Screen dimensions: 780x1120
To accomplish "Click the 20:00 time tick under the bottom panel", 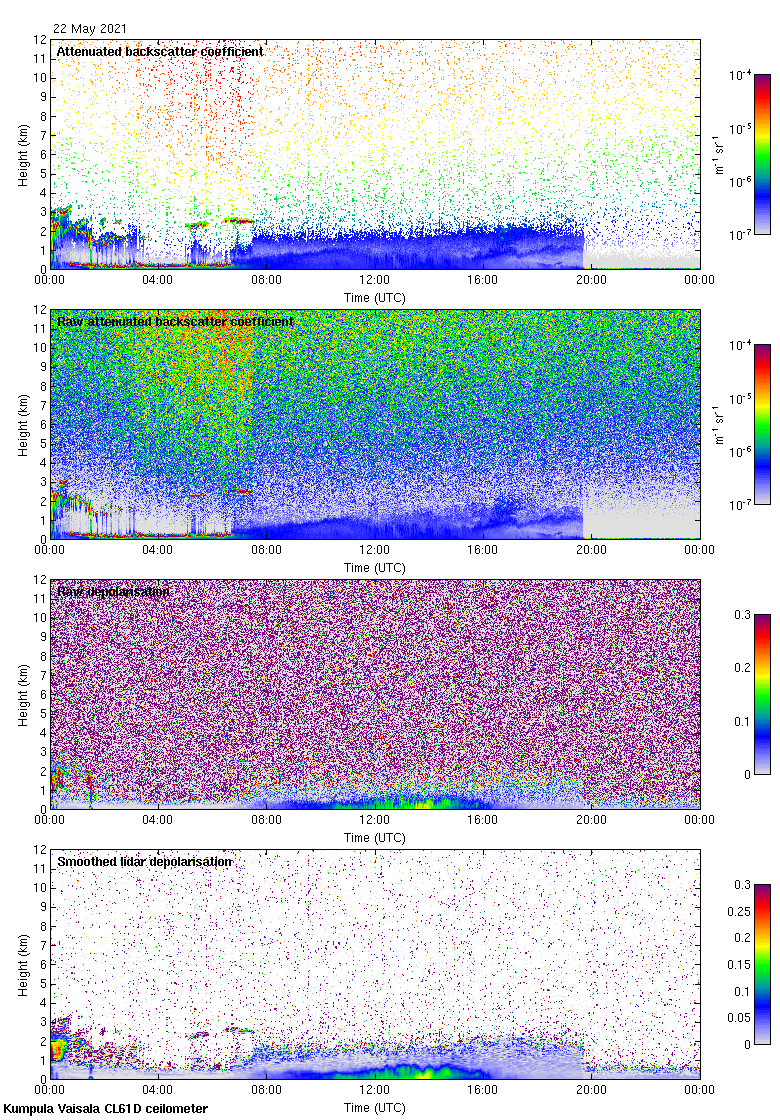I will (591, 1089).
